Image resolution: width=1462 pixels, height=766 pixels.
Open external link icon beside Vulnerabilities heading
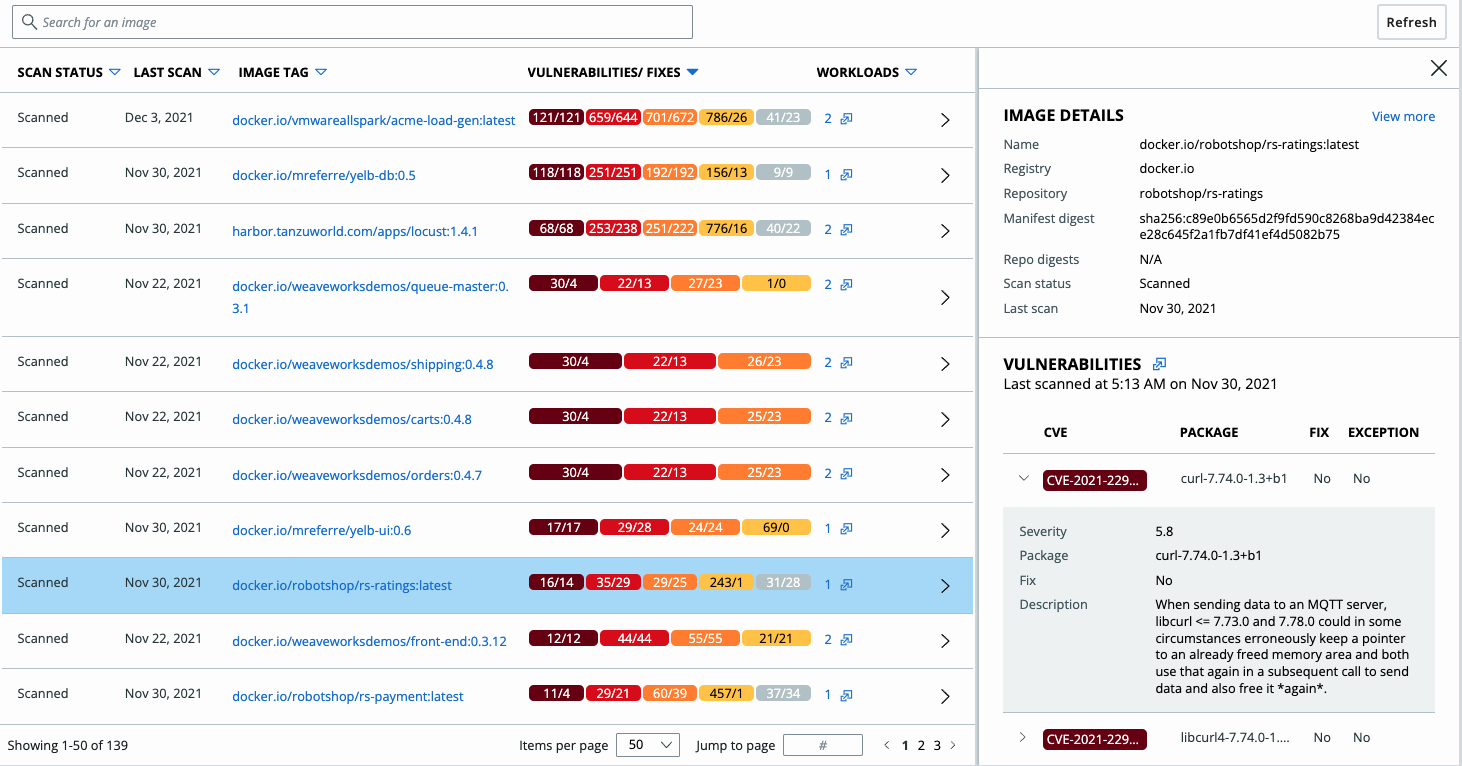[x=1159, y=364]
